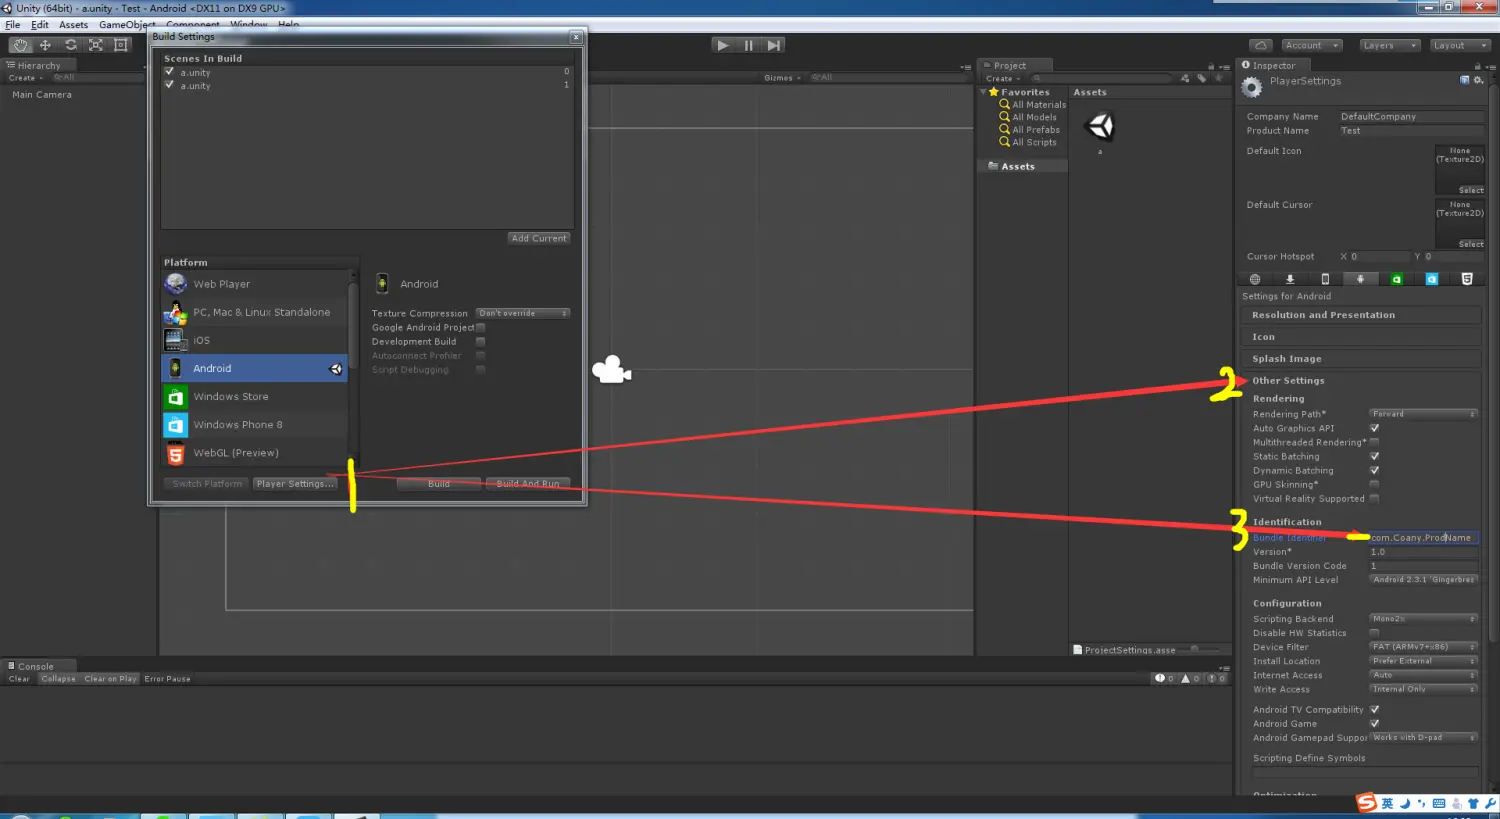Enable Multithreaded Rendering checkbox
This screenshot has width=1500, height=819.
(1374, 442)
